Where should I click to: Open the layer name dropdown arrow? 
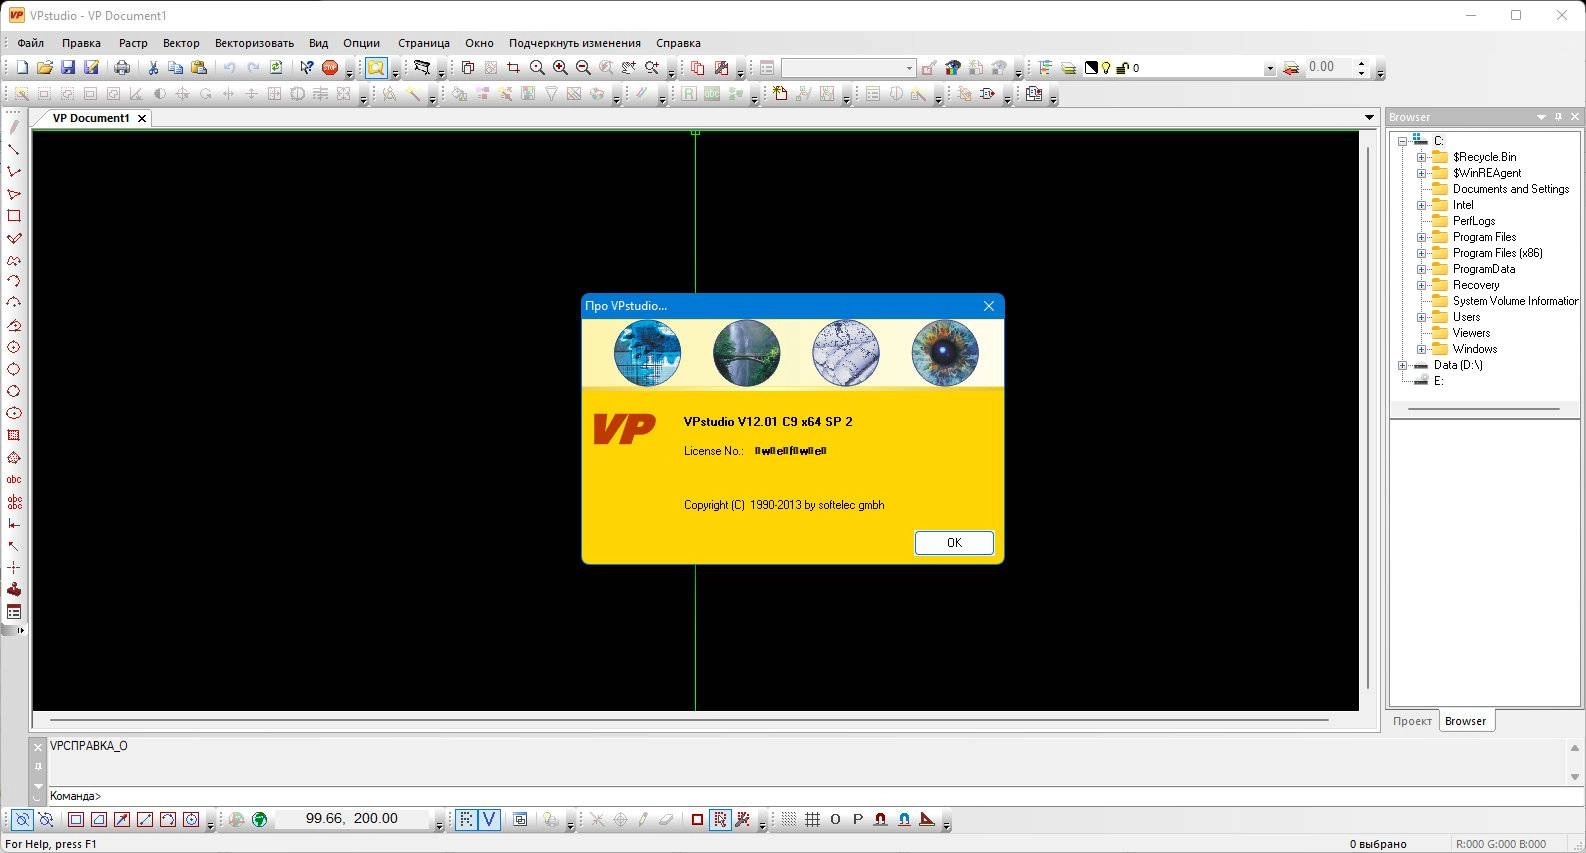pos(1270,68)
